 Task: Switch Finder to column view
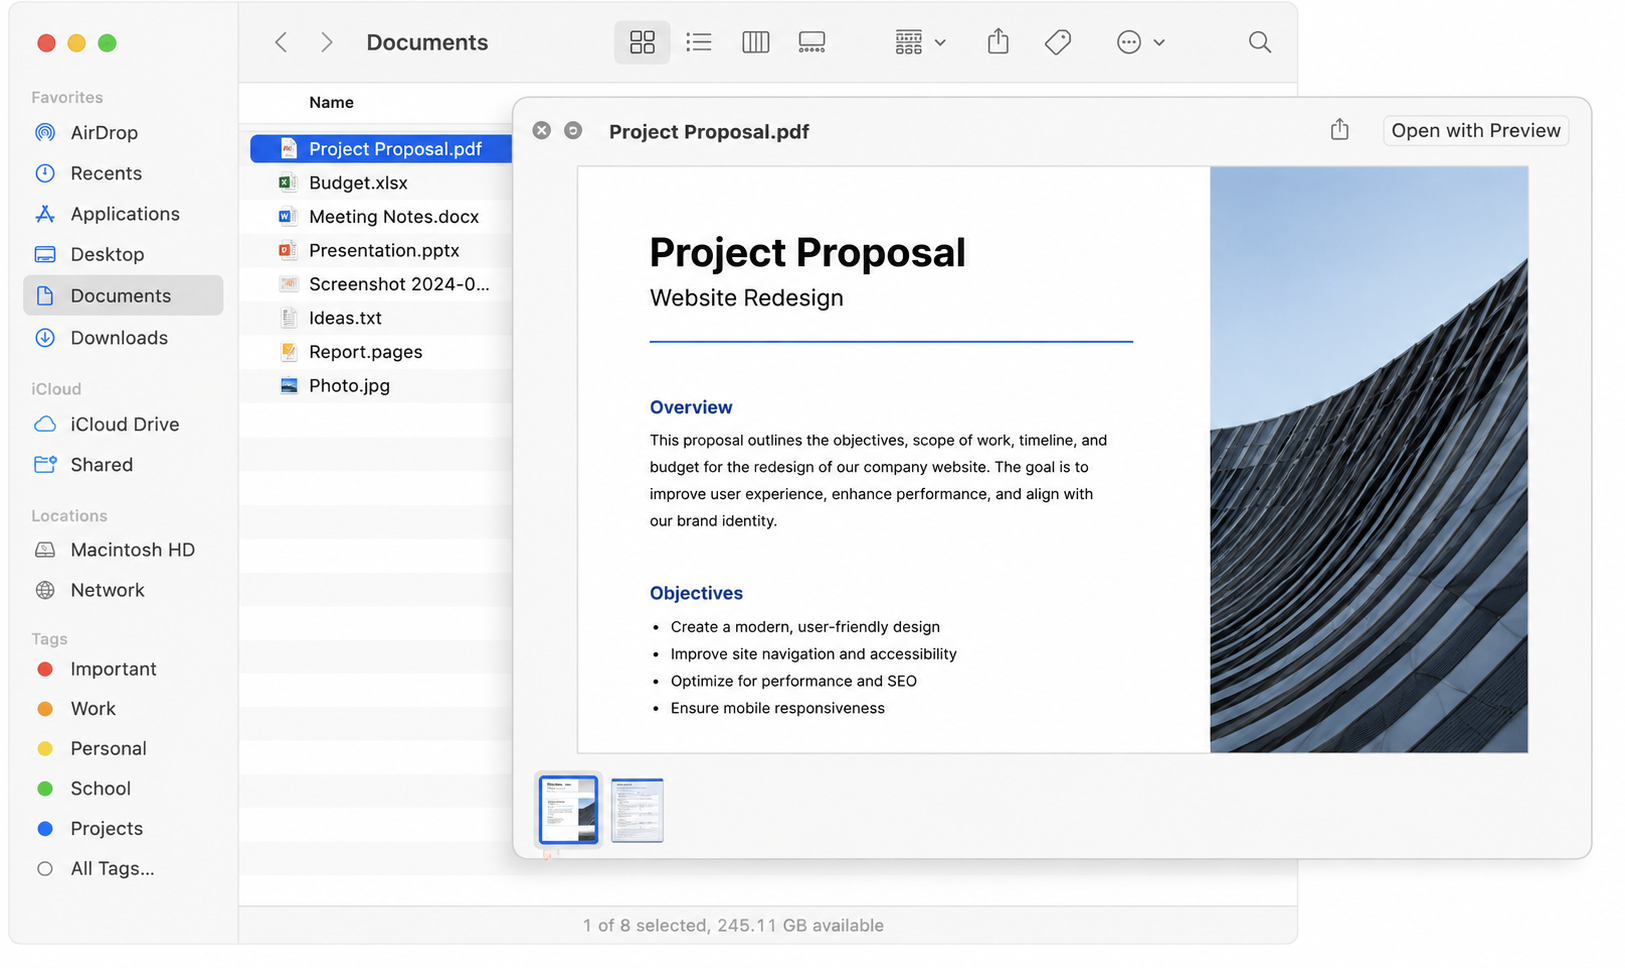pyautogui.click(x=756, y=42)
